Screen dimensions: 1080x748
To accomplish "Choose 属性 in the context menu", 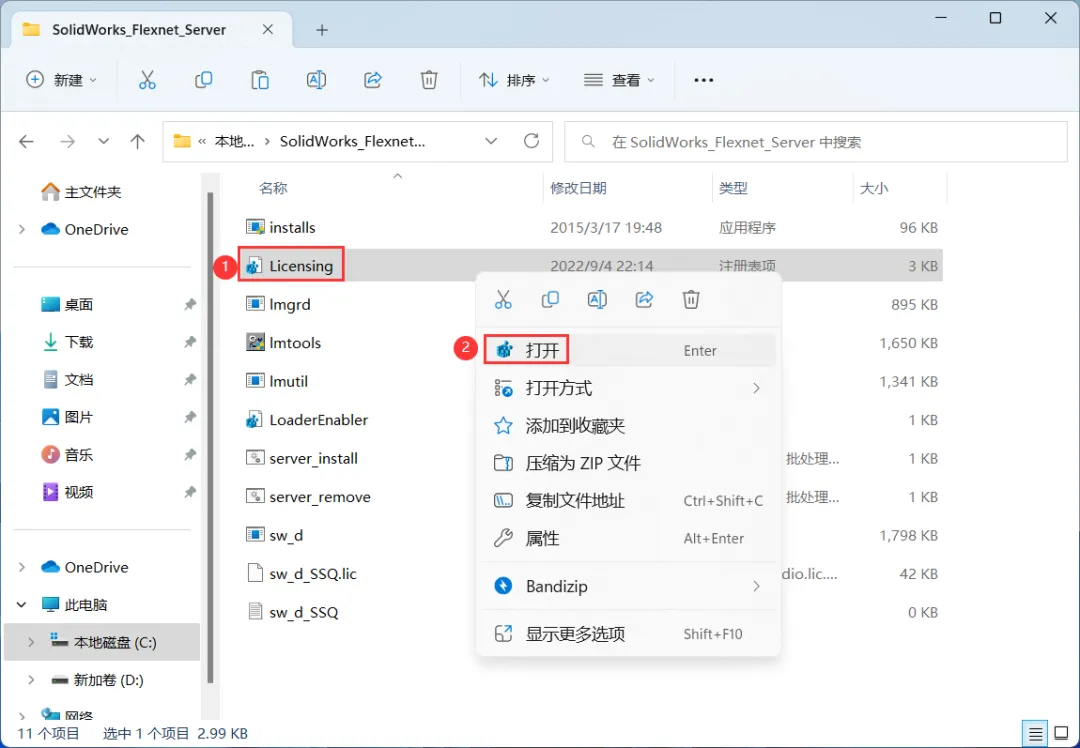I will click(x=628, y=538).
